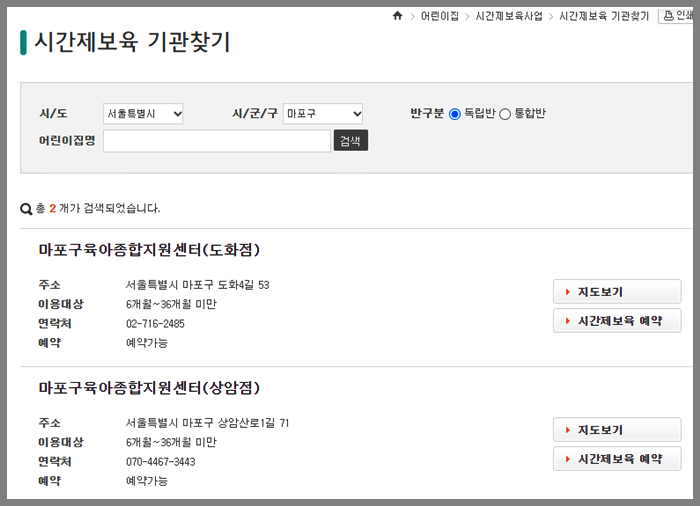700x506 pixels.
Task: Reserve 시간제보육 예약 for 상암점 center
Action: click(x=617, y=459)
